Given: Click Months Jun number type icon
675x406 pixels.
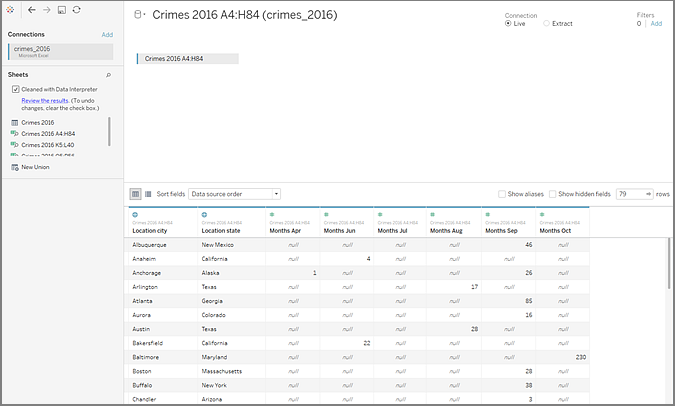Looking at the screenshot, I should point(326,214).
